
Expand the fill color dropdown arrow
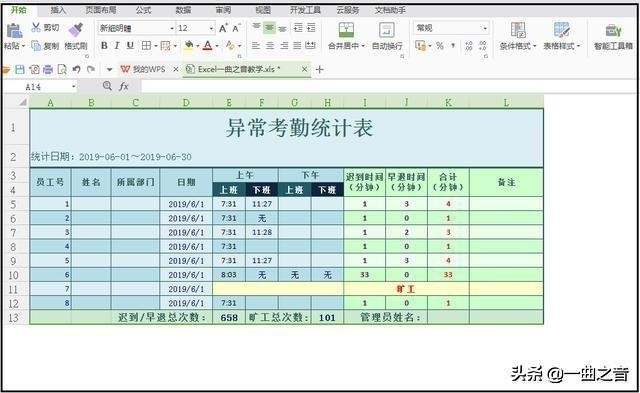click(197, 46)
